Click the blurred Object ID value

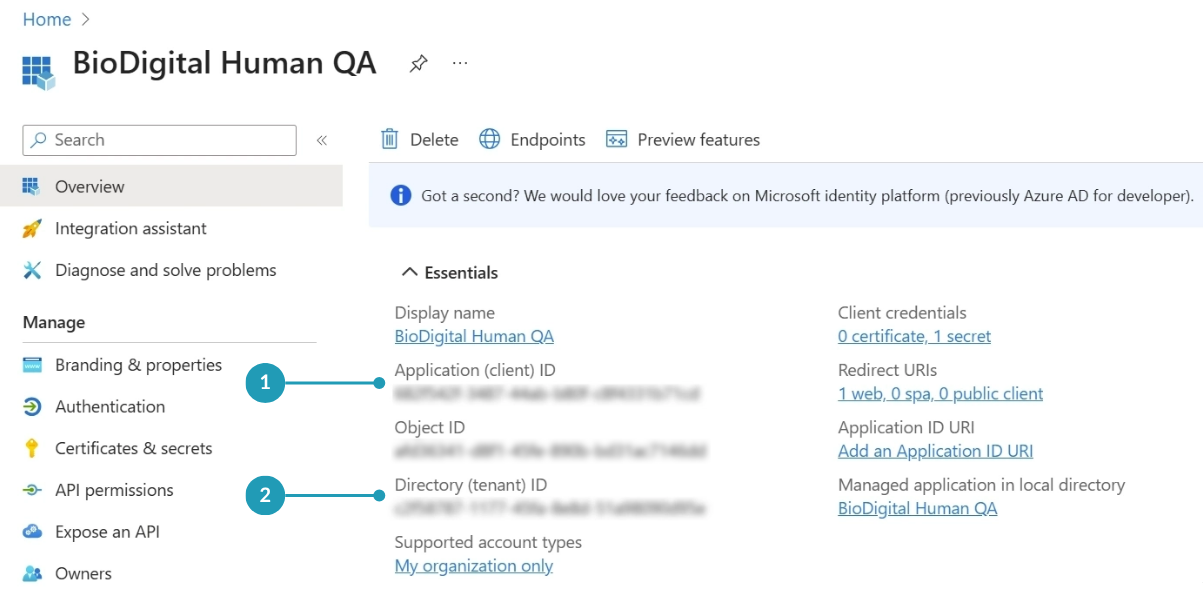549,451
